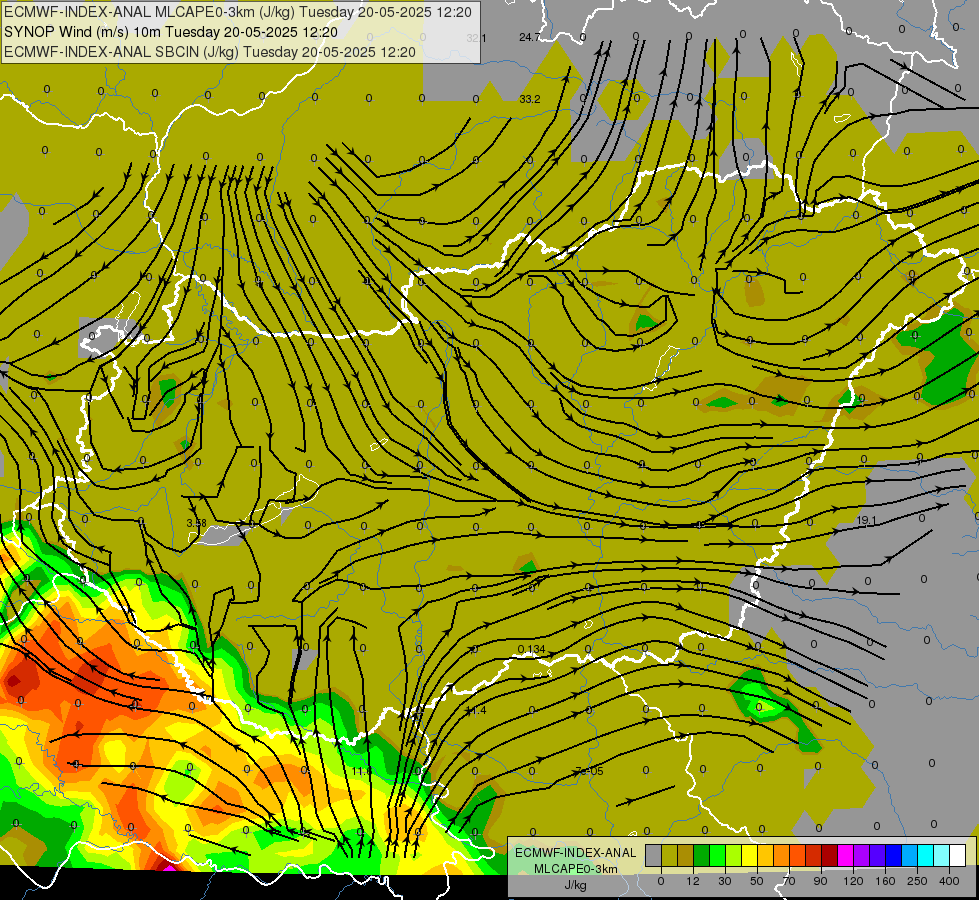The image size is (979, 900).
Task: Click the legend value 70
Action: (789, 881)
